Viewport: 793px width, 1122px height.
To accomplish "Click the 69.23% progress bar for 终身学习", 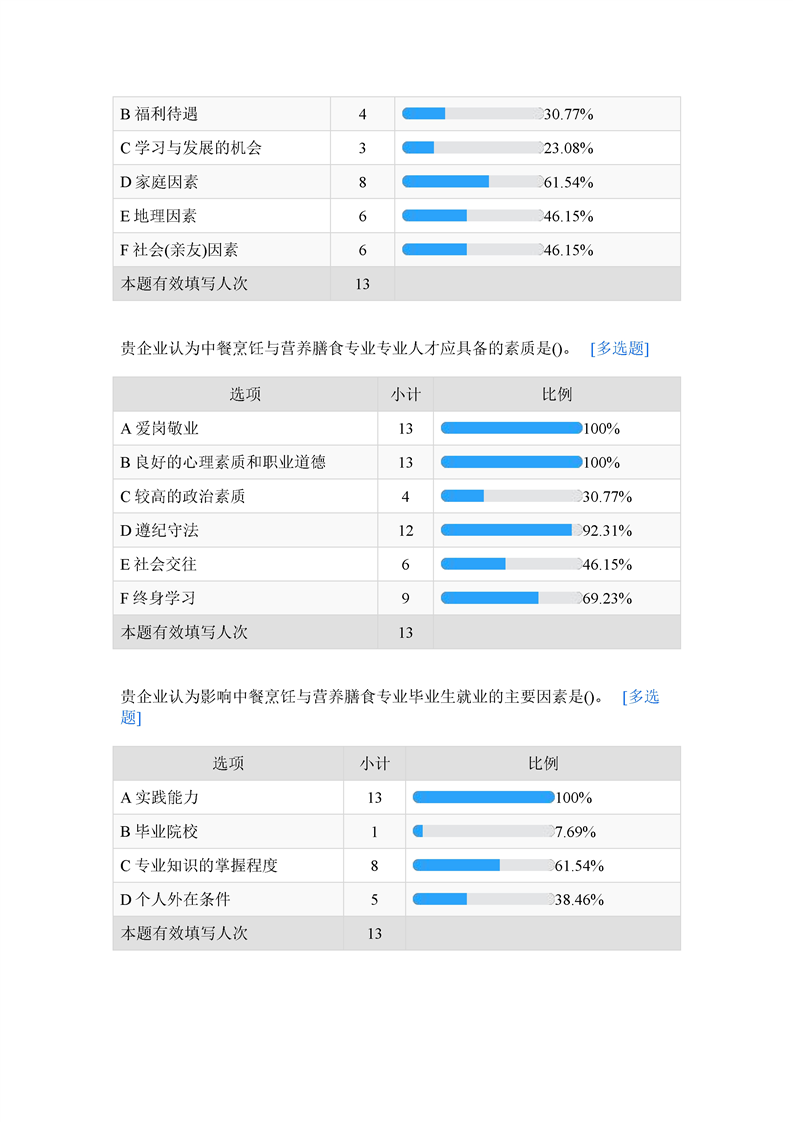I will point(510,598).
